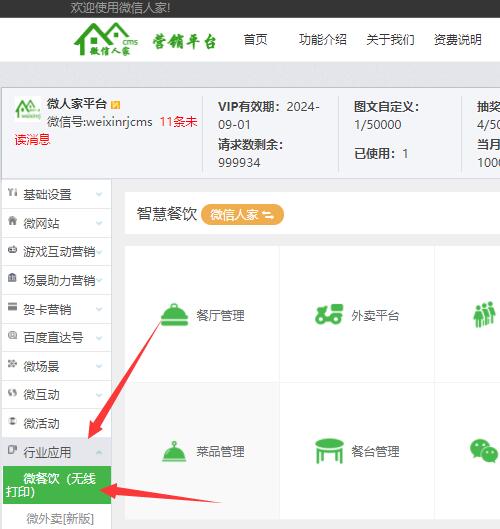The height and width of the screenshot is (529, 500).
Task: Click the 贺卡营销 card icon
Action: [x=12, y=306]
